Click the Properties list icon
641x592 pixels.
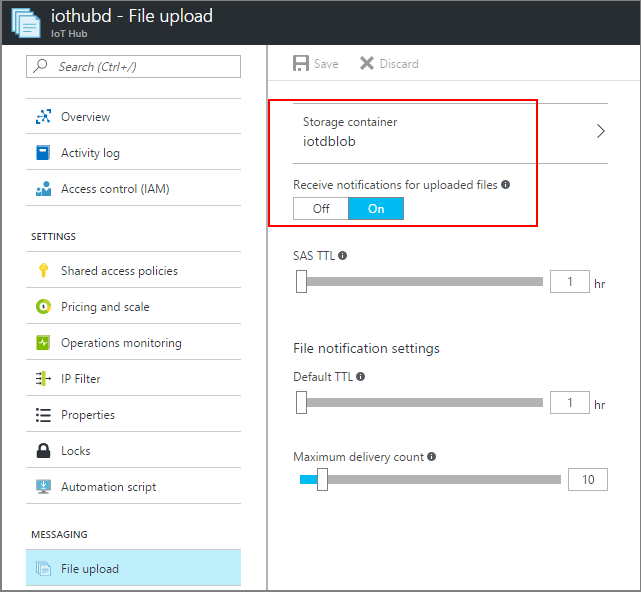[x=43, y=415]
